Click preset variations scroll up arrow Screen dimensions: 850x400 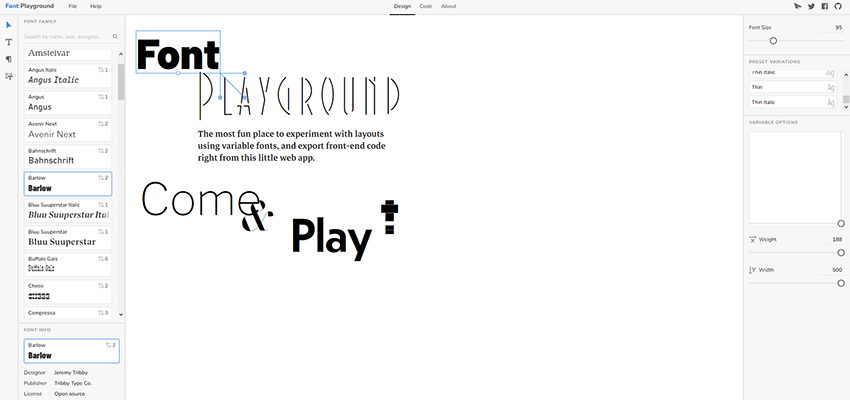point(846,74)
